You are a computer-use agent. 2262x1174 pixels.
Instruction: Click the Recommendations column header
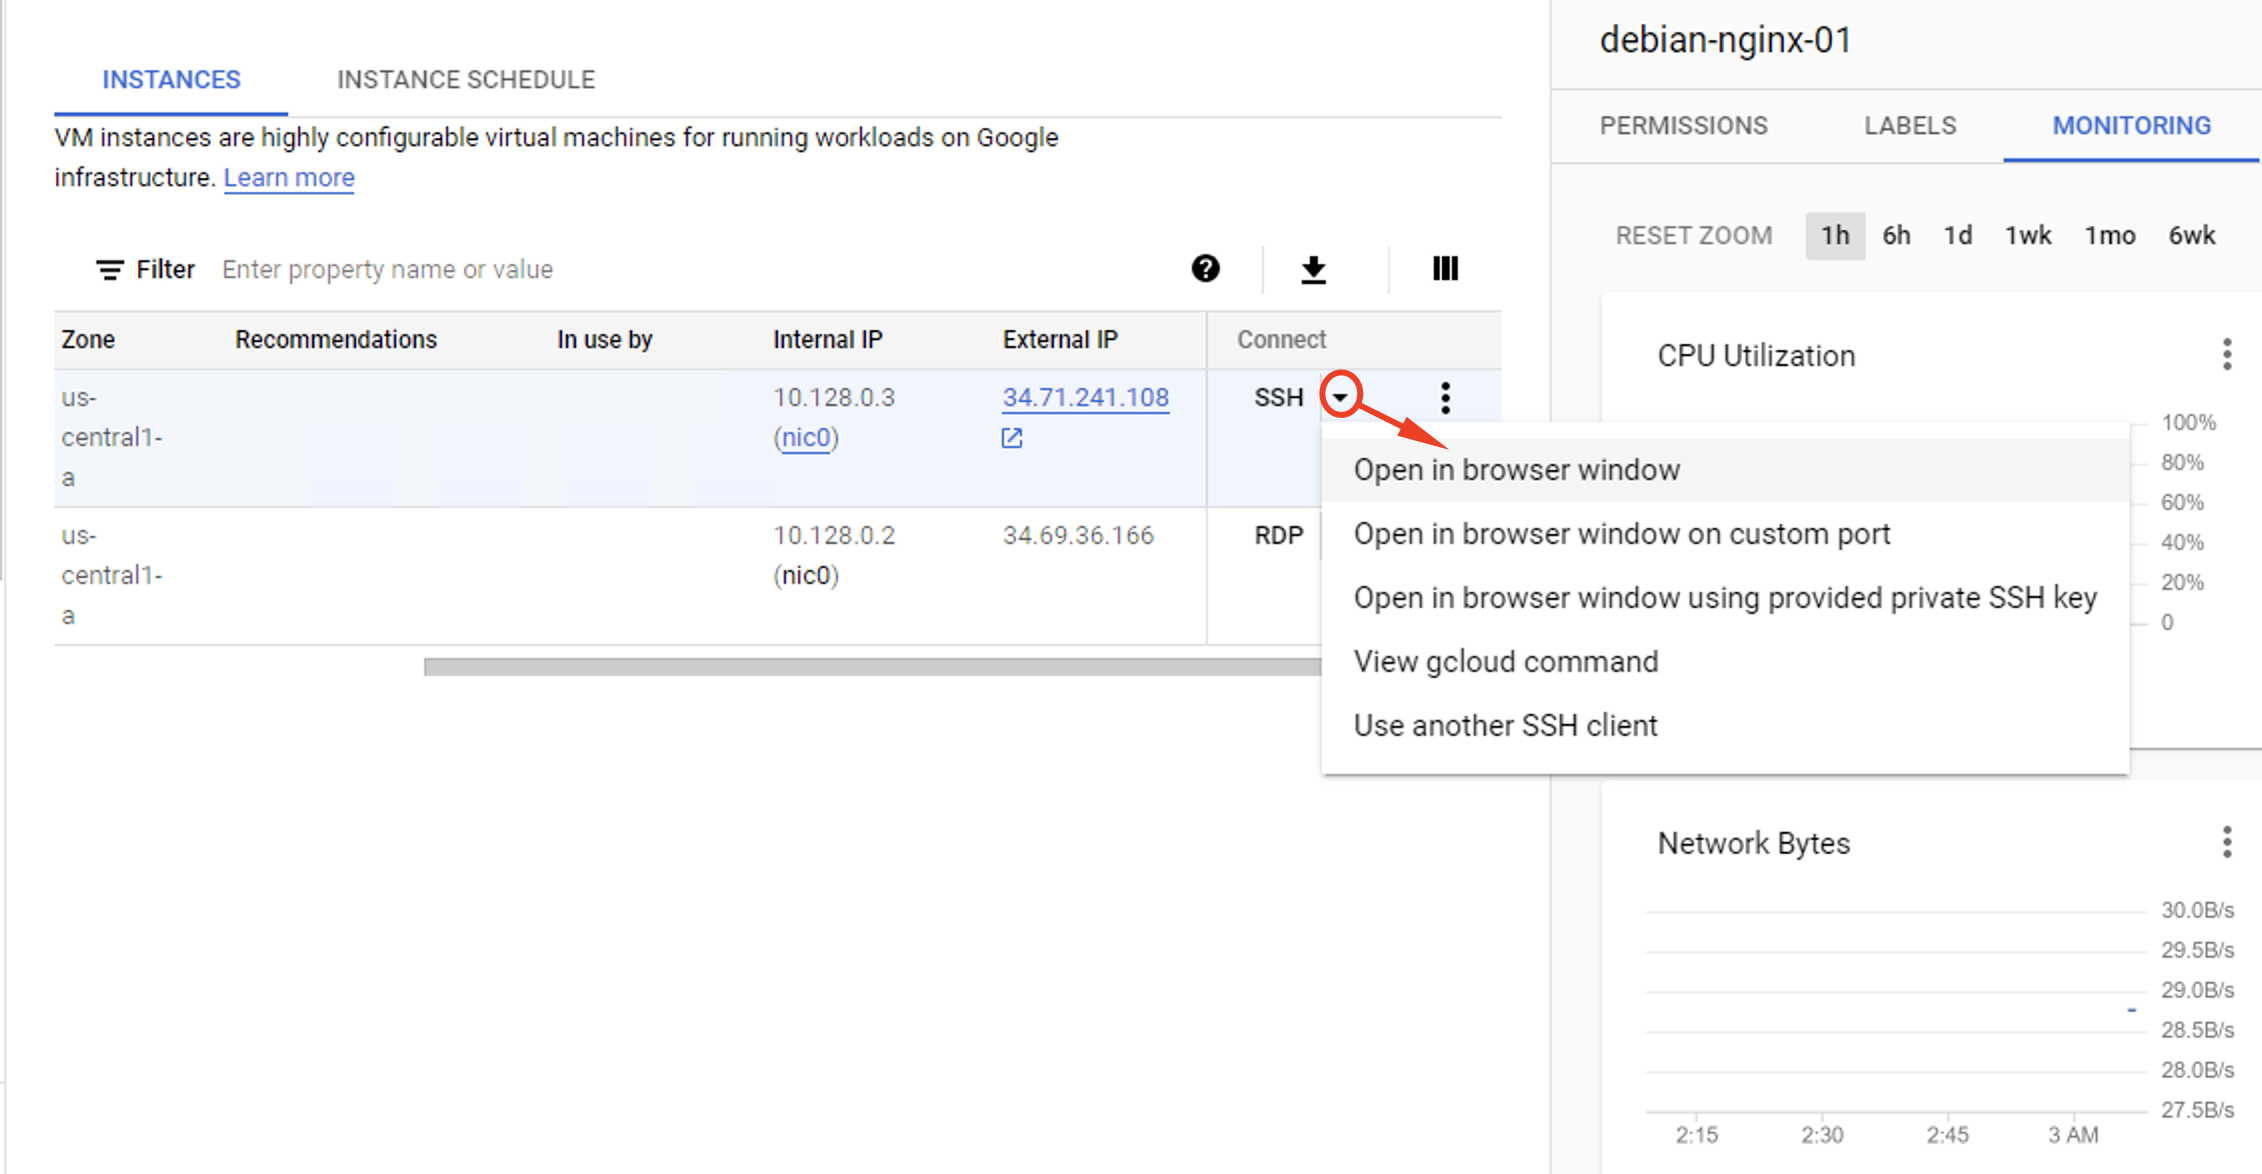click(336, 340)
